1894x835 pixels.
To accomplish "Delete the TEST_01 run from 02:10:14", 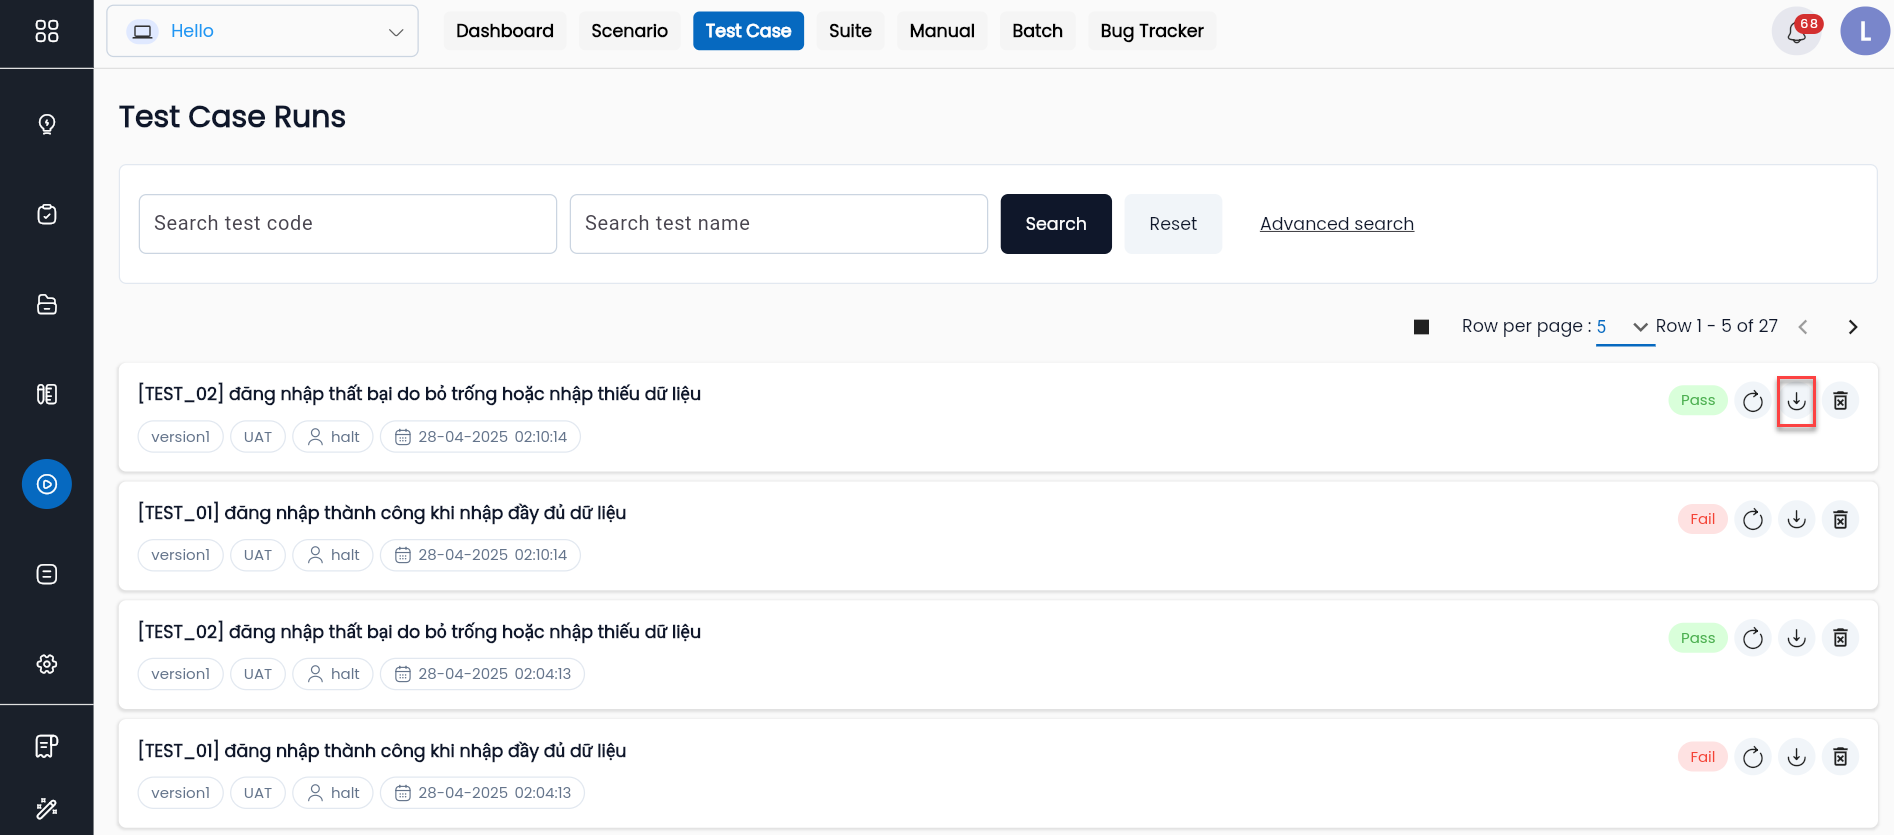I will 1840,519.
